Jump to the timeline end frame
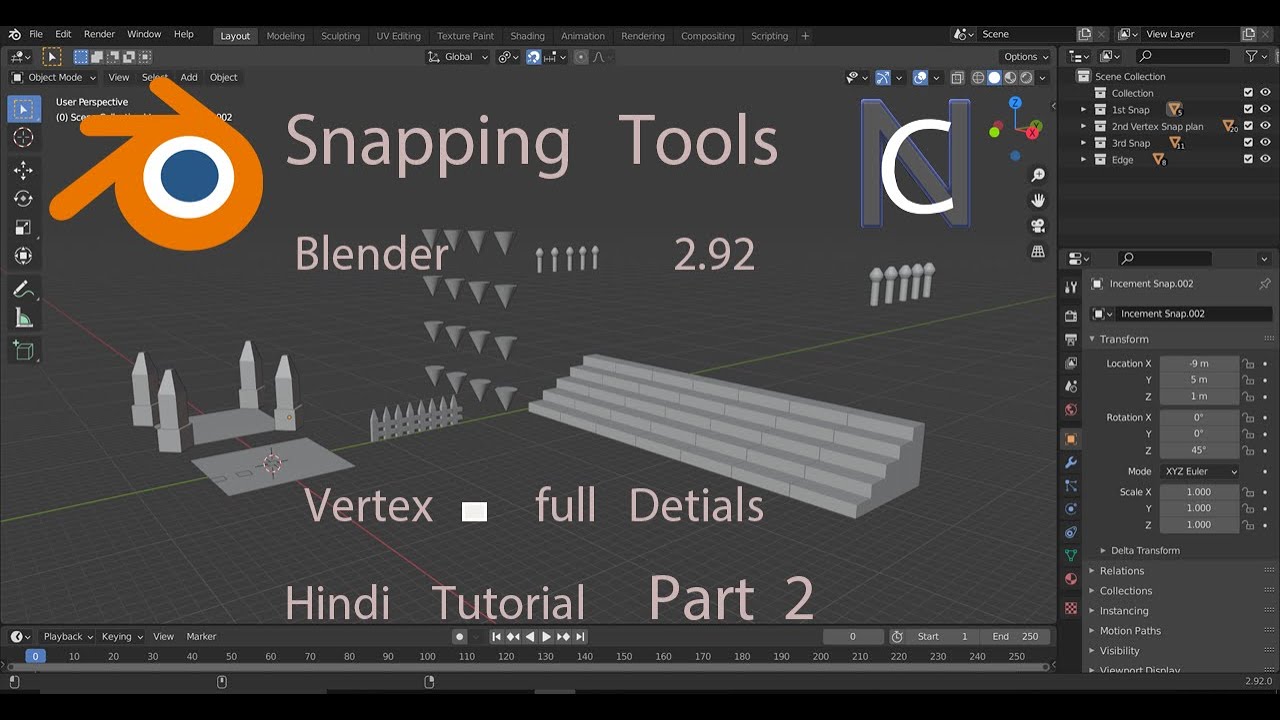Screen dimensions: 1280x720 tap(580, 637)
